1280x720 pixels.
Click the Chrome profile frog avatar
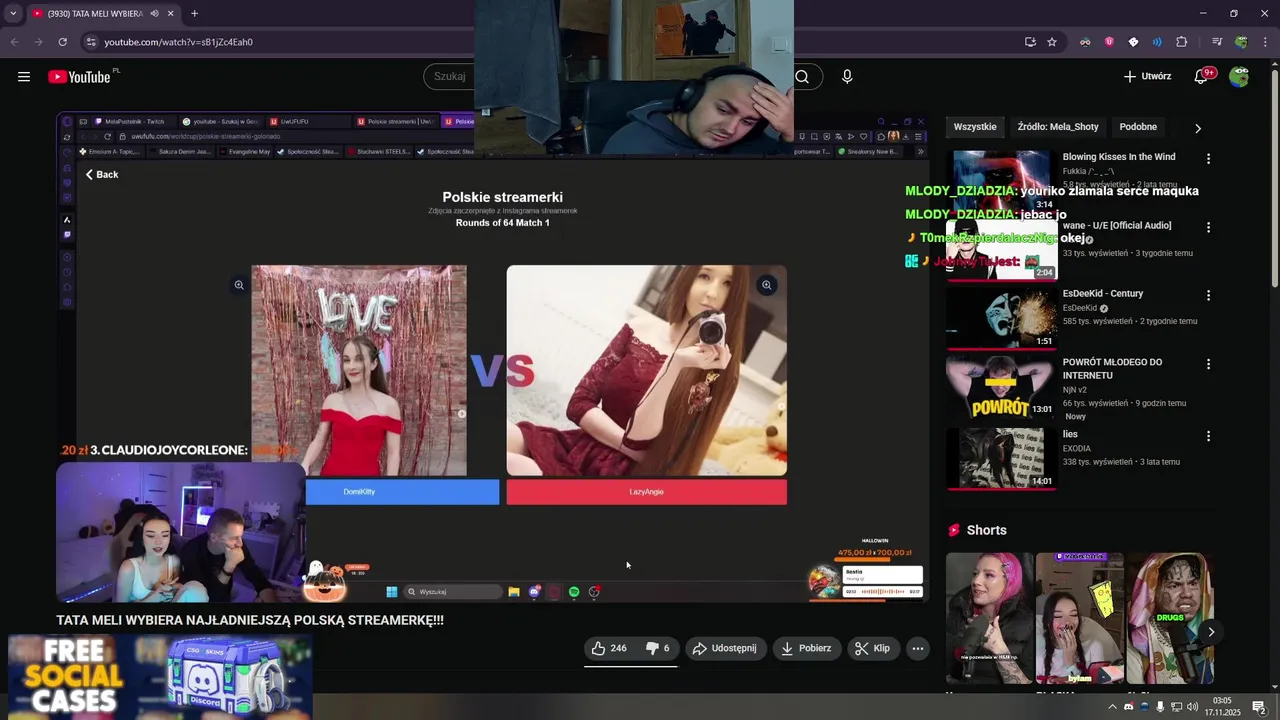pyautogui.click(x=1241, y=42)
